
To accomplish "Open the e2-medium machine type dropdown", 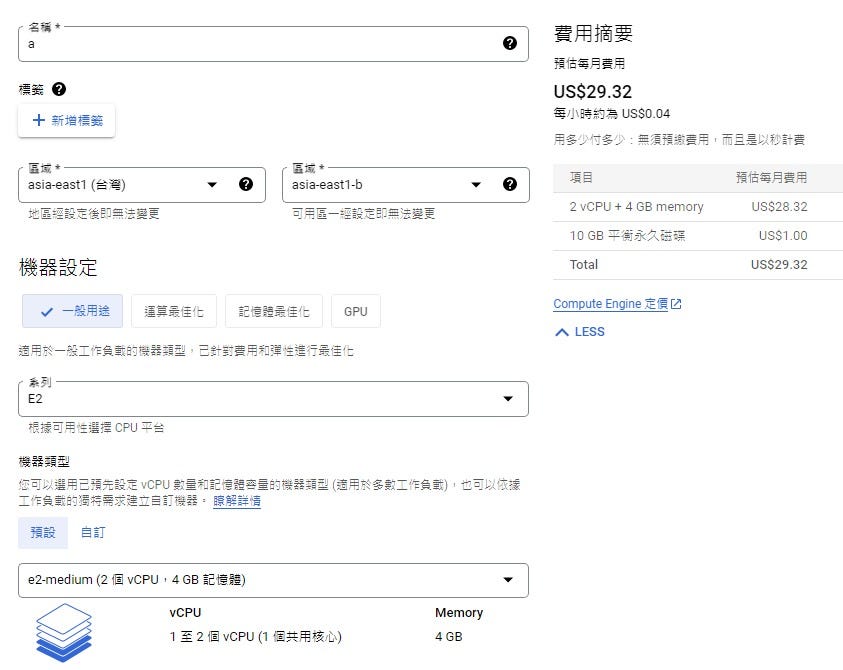I will pos(273,580).
